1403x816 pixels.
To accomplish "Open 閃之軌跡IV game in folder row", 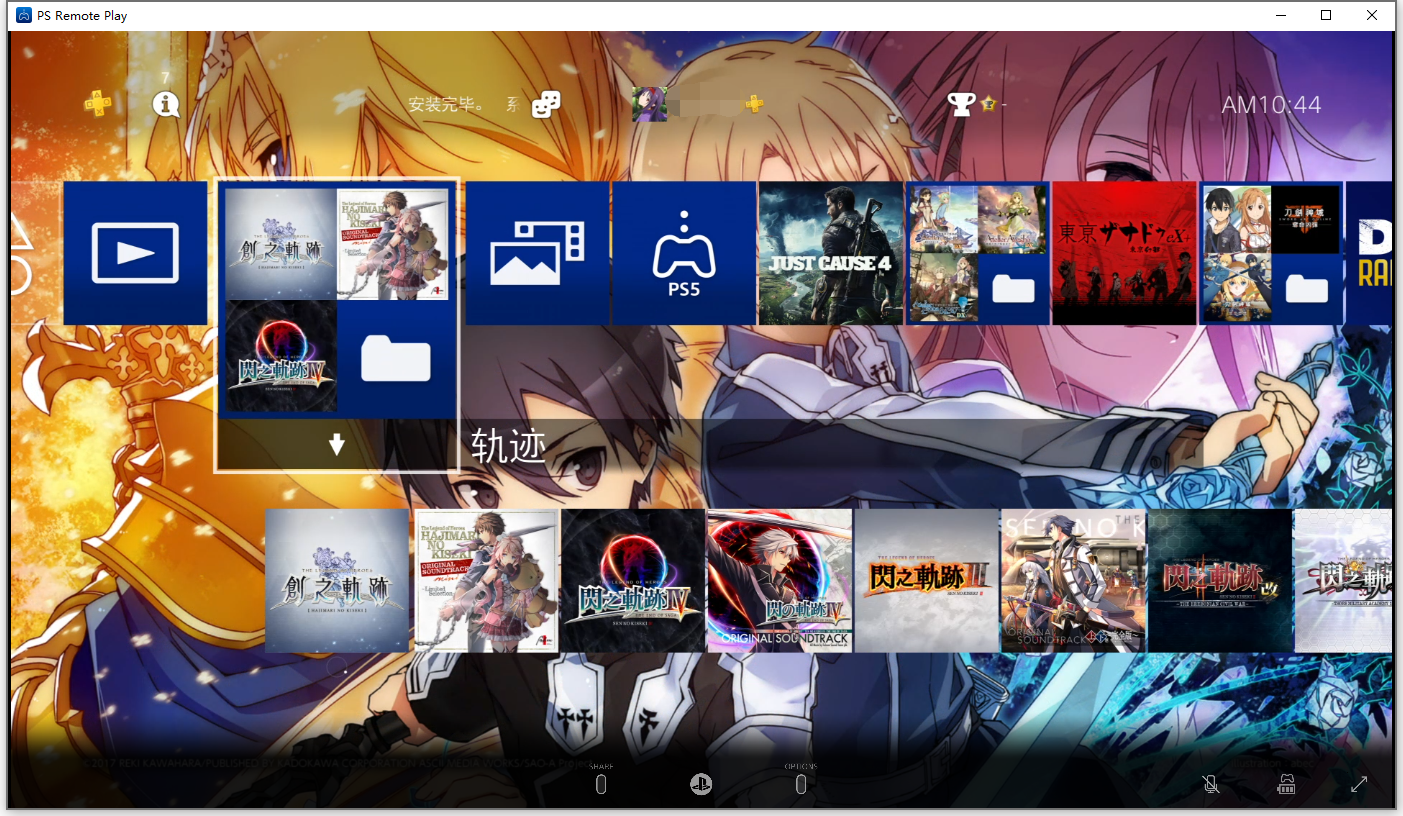I will pos(633,581).
